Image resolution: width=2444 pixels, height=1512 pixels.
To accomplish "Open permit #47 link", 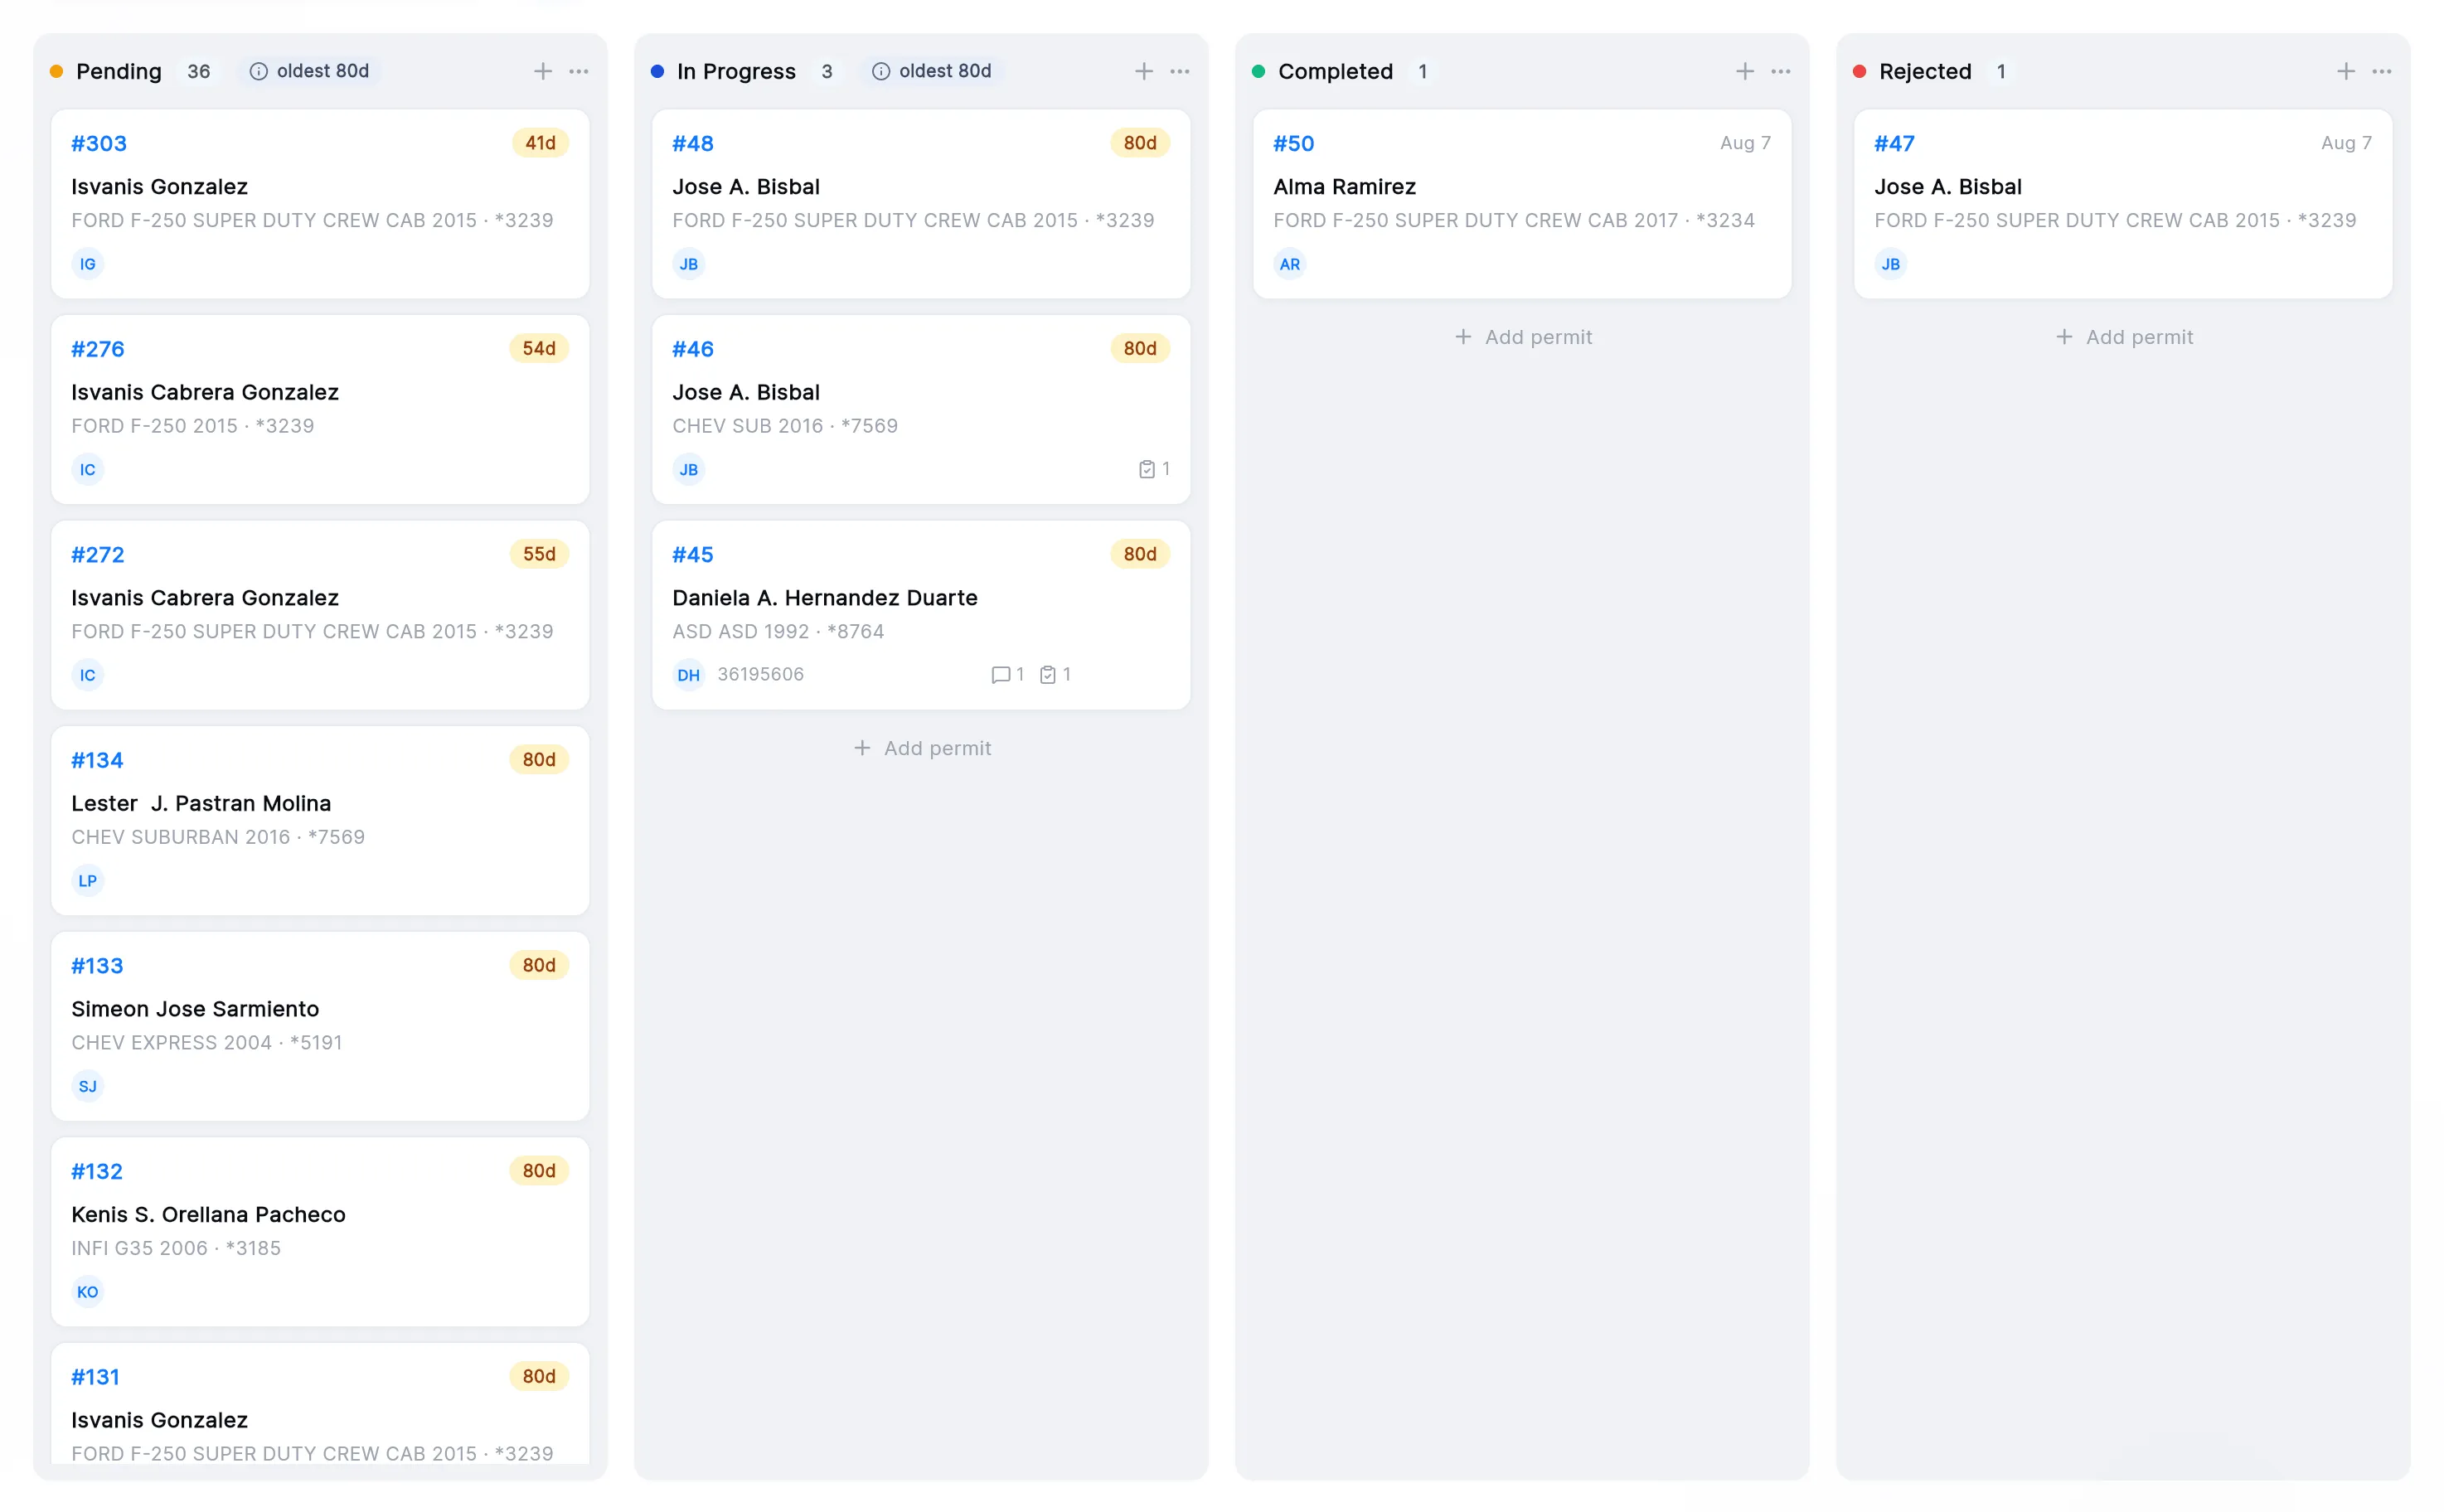I will click(1895, 143).
